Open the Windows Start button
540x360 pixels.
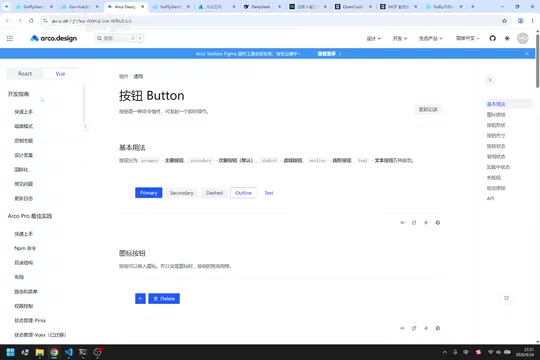click(10, 352)
